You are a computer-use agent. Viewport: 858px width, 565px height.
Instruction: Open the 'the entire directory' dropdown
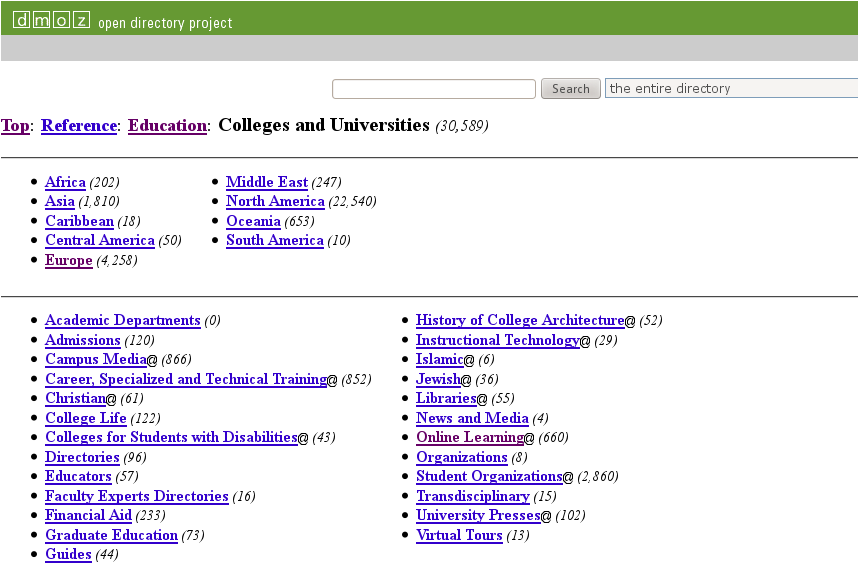coord(730,89)
